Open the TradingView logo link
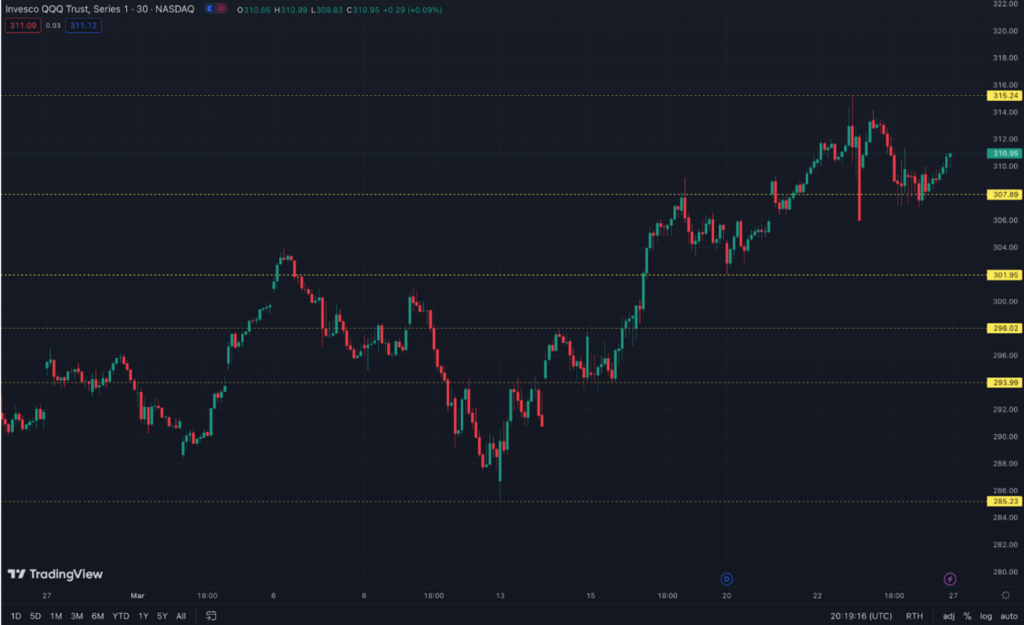1024x625 pixels. pos(55,574)
